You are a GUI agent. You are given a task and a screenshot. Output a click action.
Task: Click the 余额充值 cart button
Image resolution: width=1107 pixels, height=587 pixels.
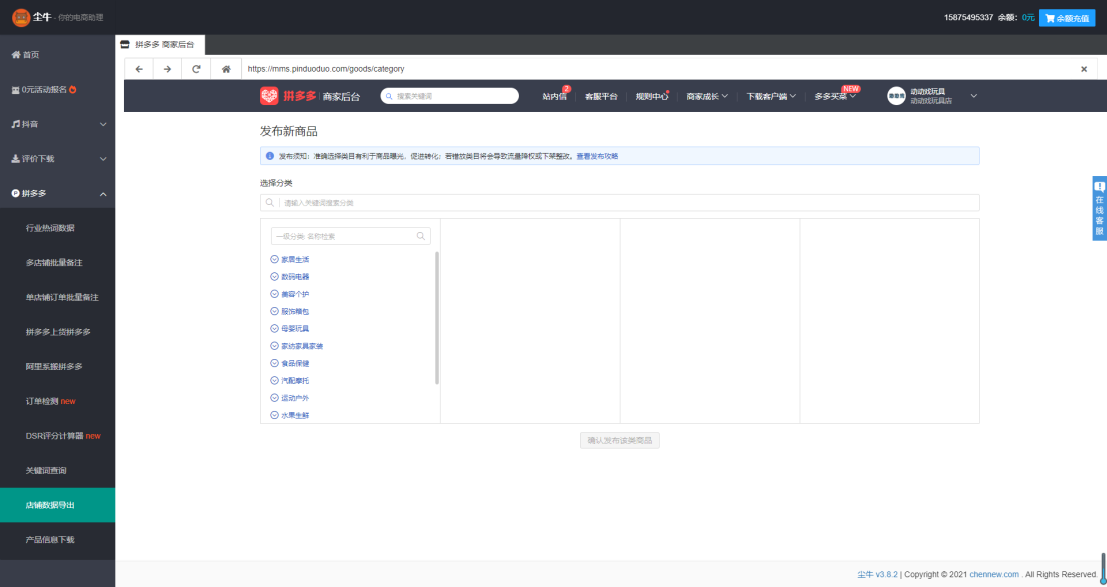(x=1067, y=18)
